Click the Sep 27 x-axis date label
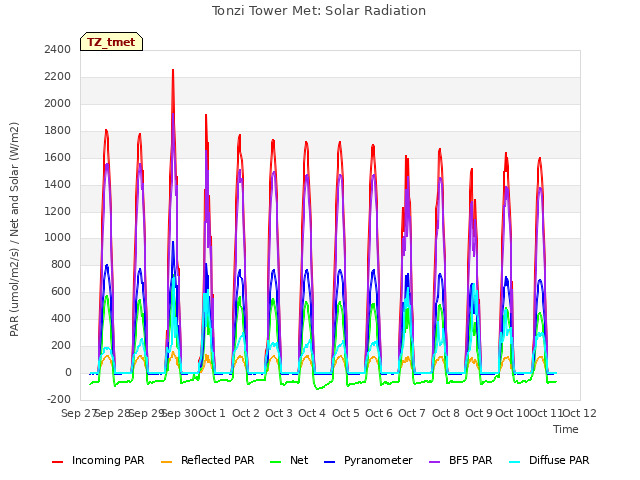 point(78,413)
